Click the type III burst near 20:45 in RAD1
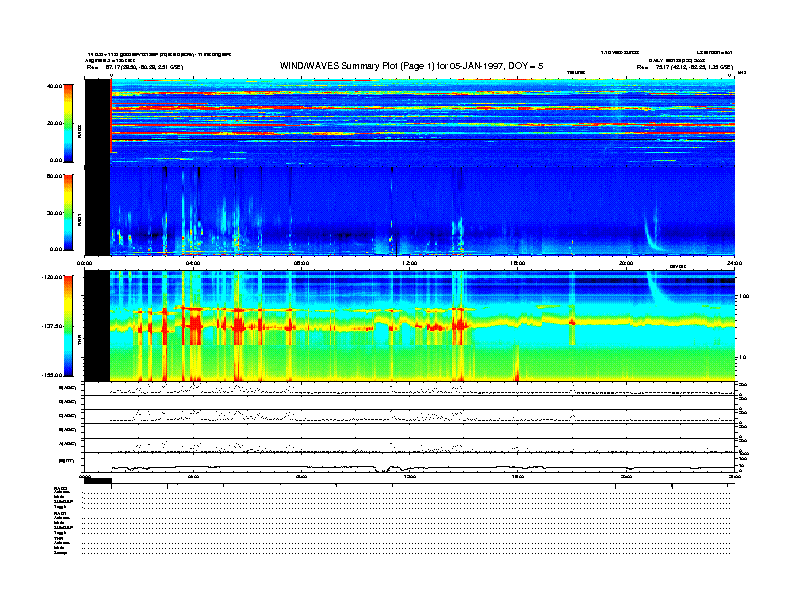 [653, 232]
